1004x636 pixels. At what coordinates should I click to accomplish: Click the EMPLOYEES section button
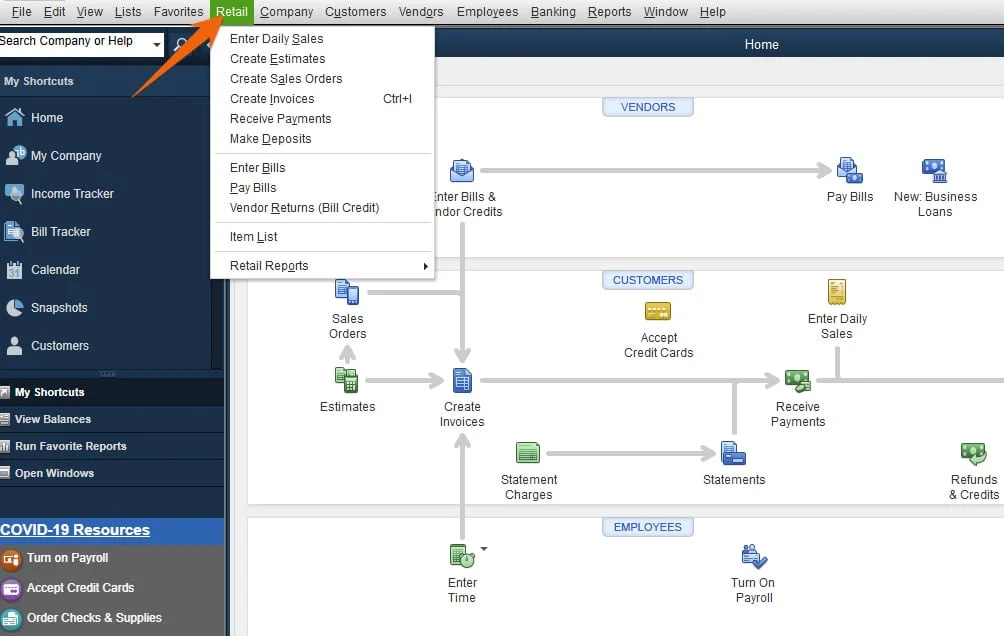click(647, 527)
